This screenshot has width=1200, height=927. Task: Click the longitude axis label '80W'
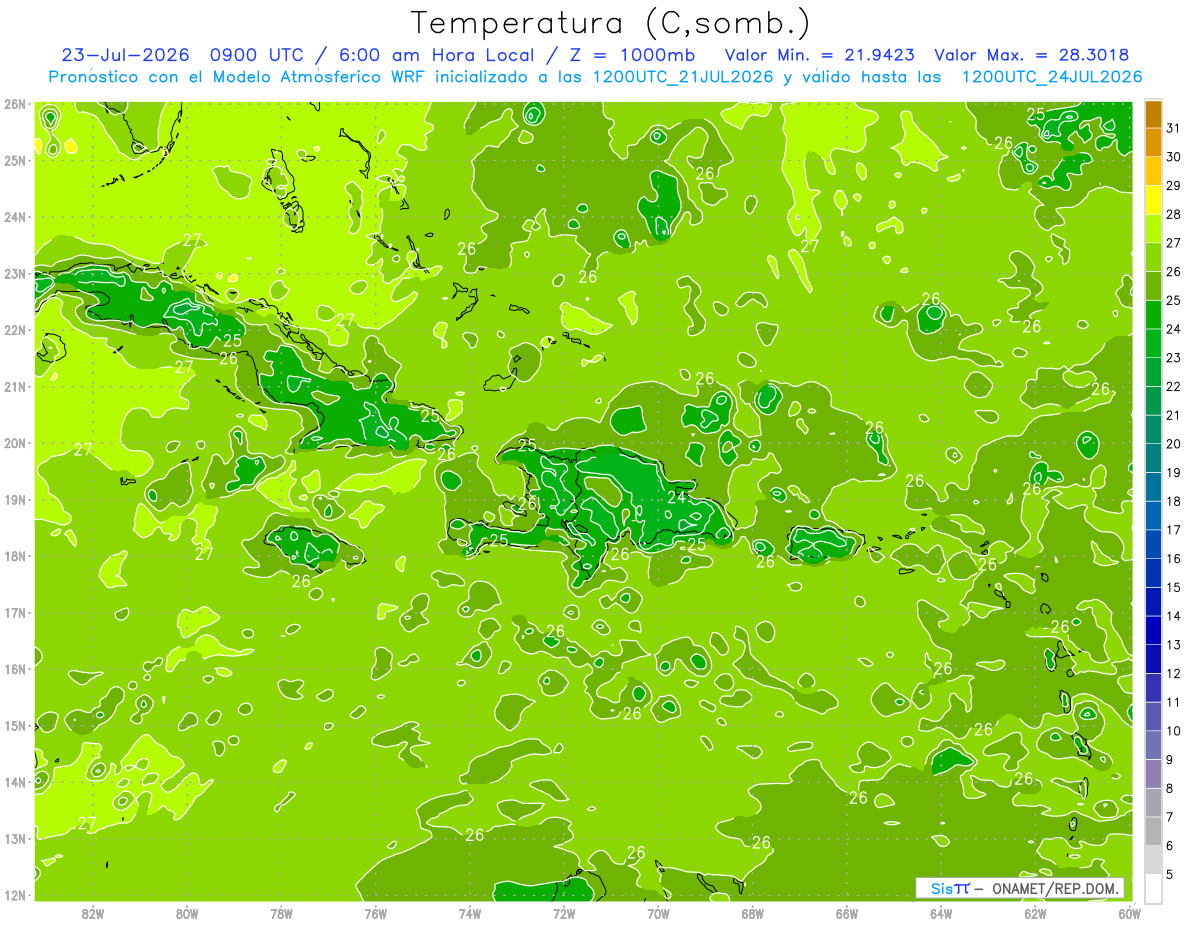(x=187, y=913)
